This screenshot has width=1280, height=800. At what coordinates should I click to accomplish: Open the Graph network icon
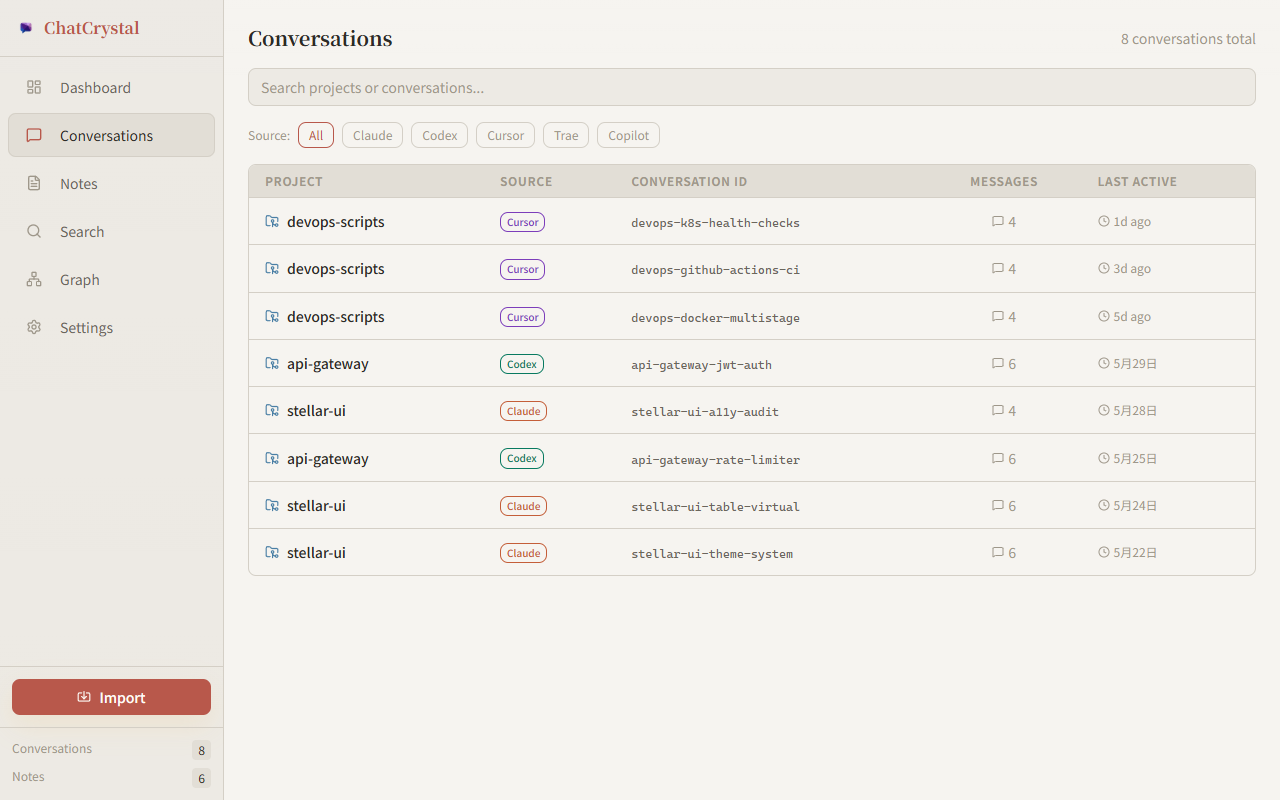point(34,279)
